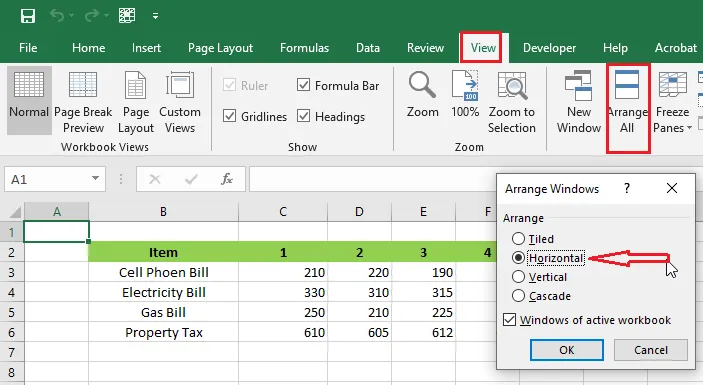Click the cell containing 330
The image size is (703, 385).
[x=283, y=292]
